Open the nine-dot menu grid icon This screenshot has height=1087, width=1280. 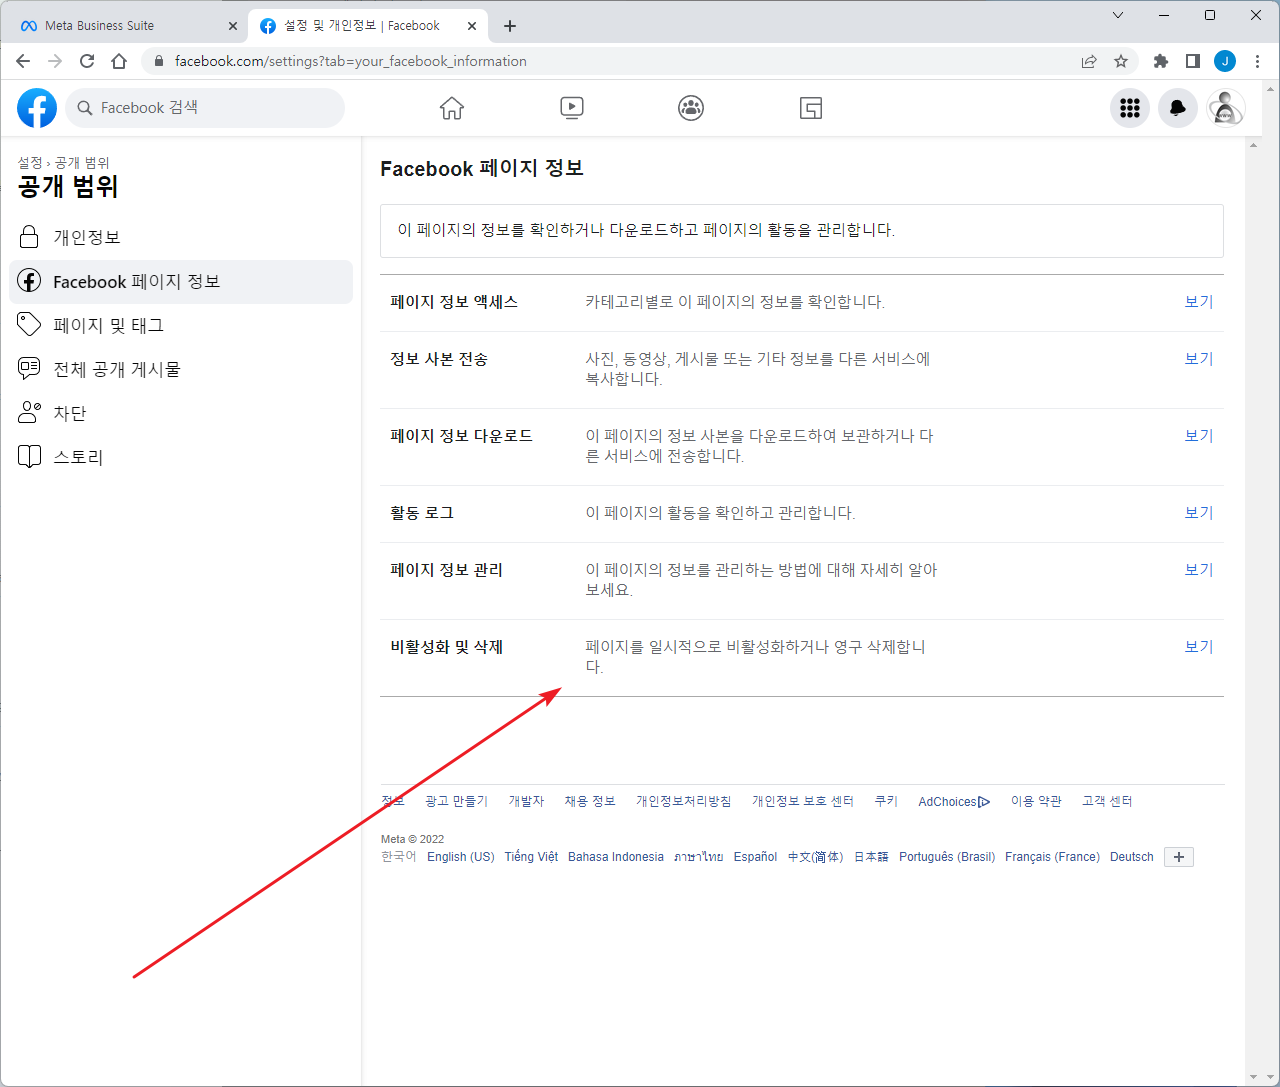1130,108
